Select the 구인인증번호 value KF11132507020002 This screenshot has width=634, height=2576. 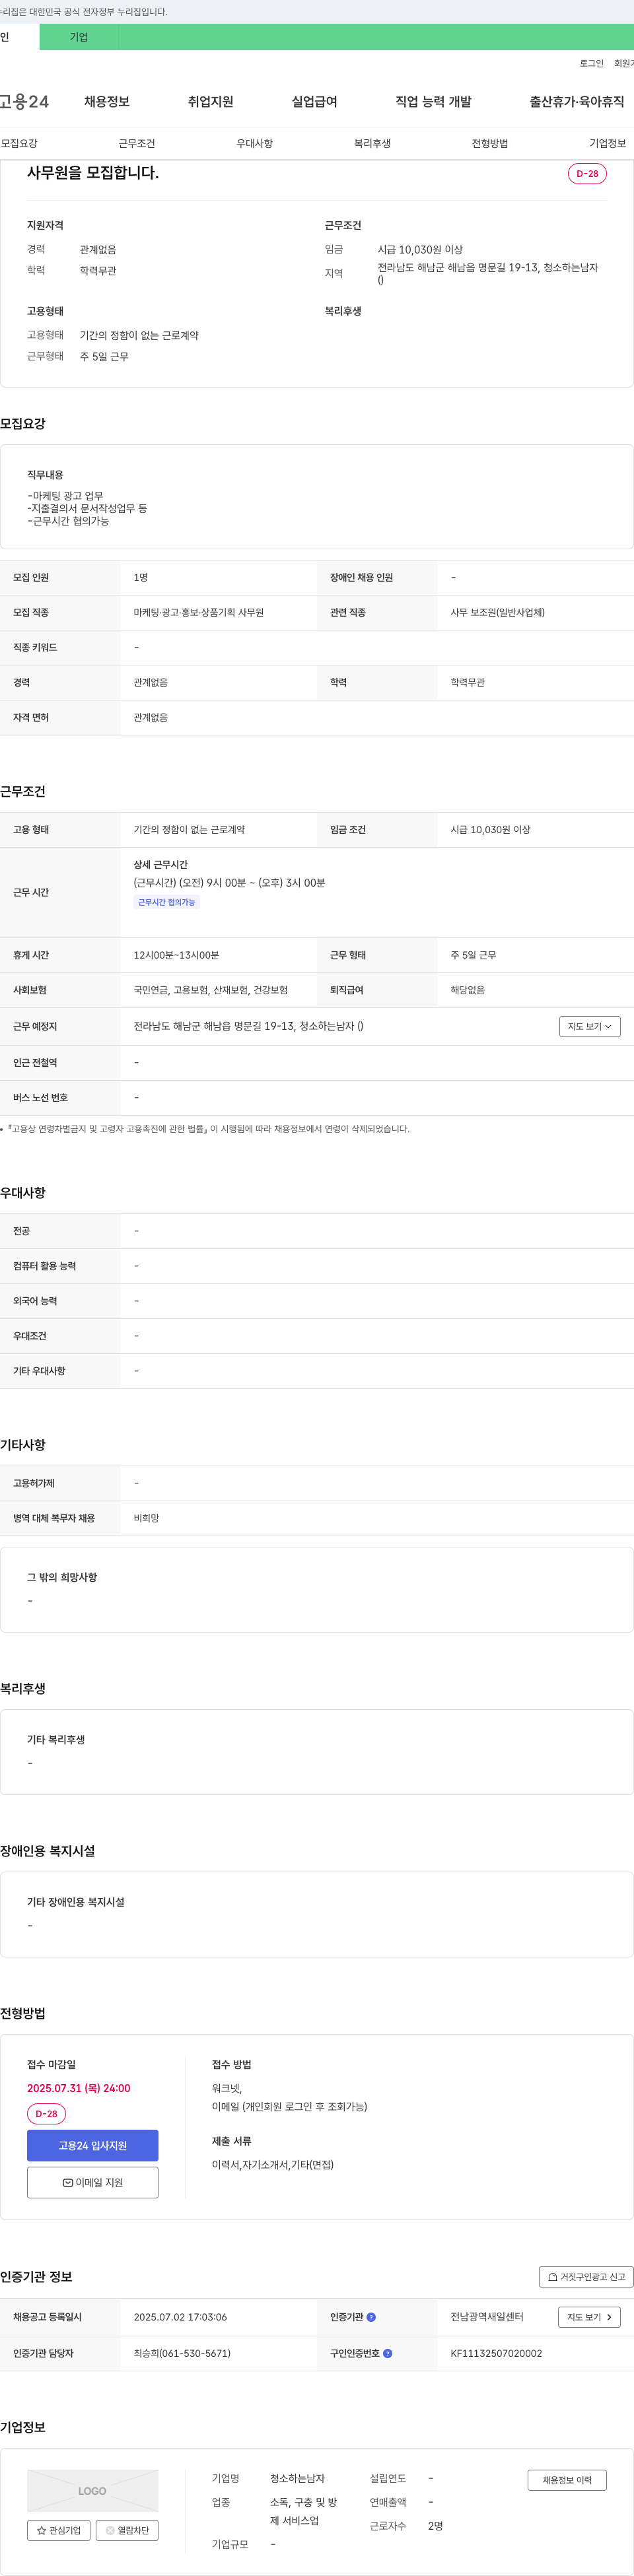pos(496,2353)
